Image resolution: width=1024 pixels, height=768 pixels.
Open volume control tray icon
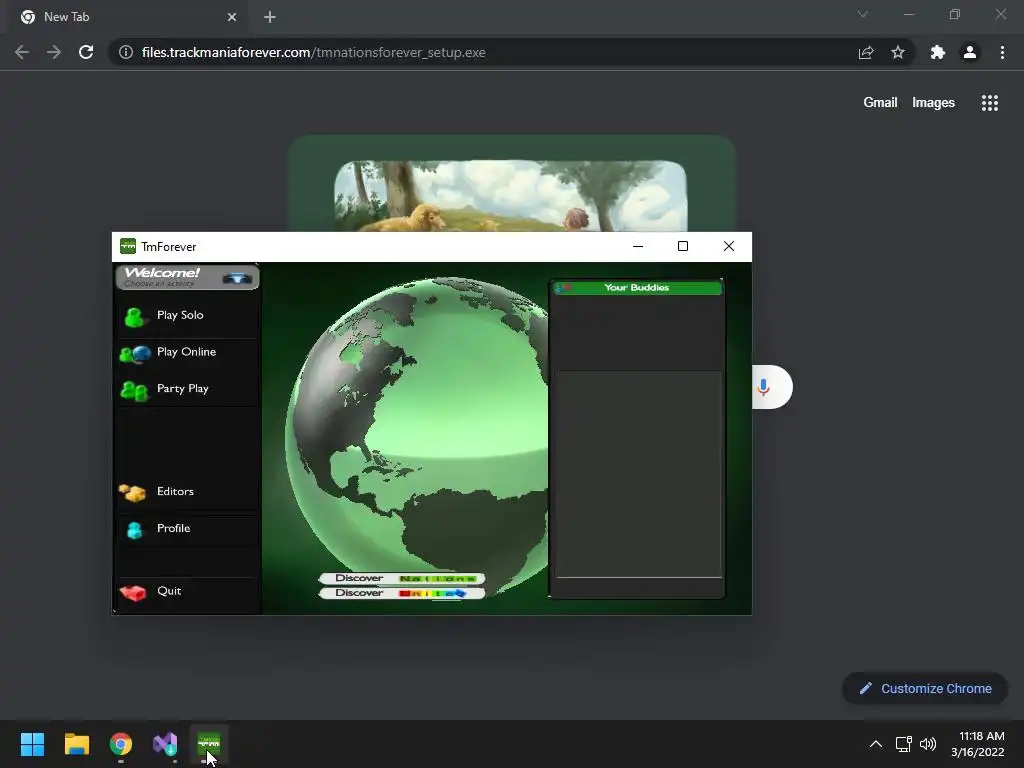pos(928,744)
